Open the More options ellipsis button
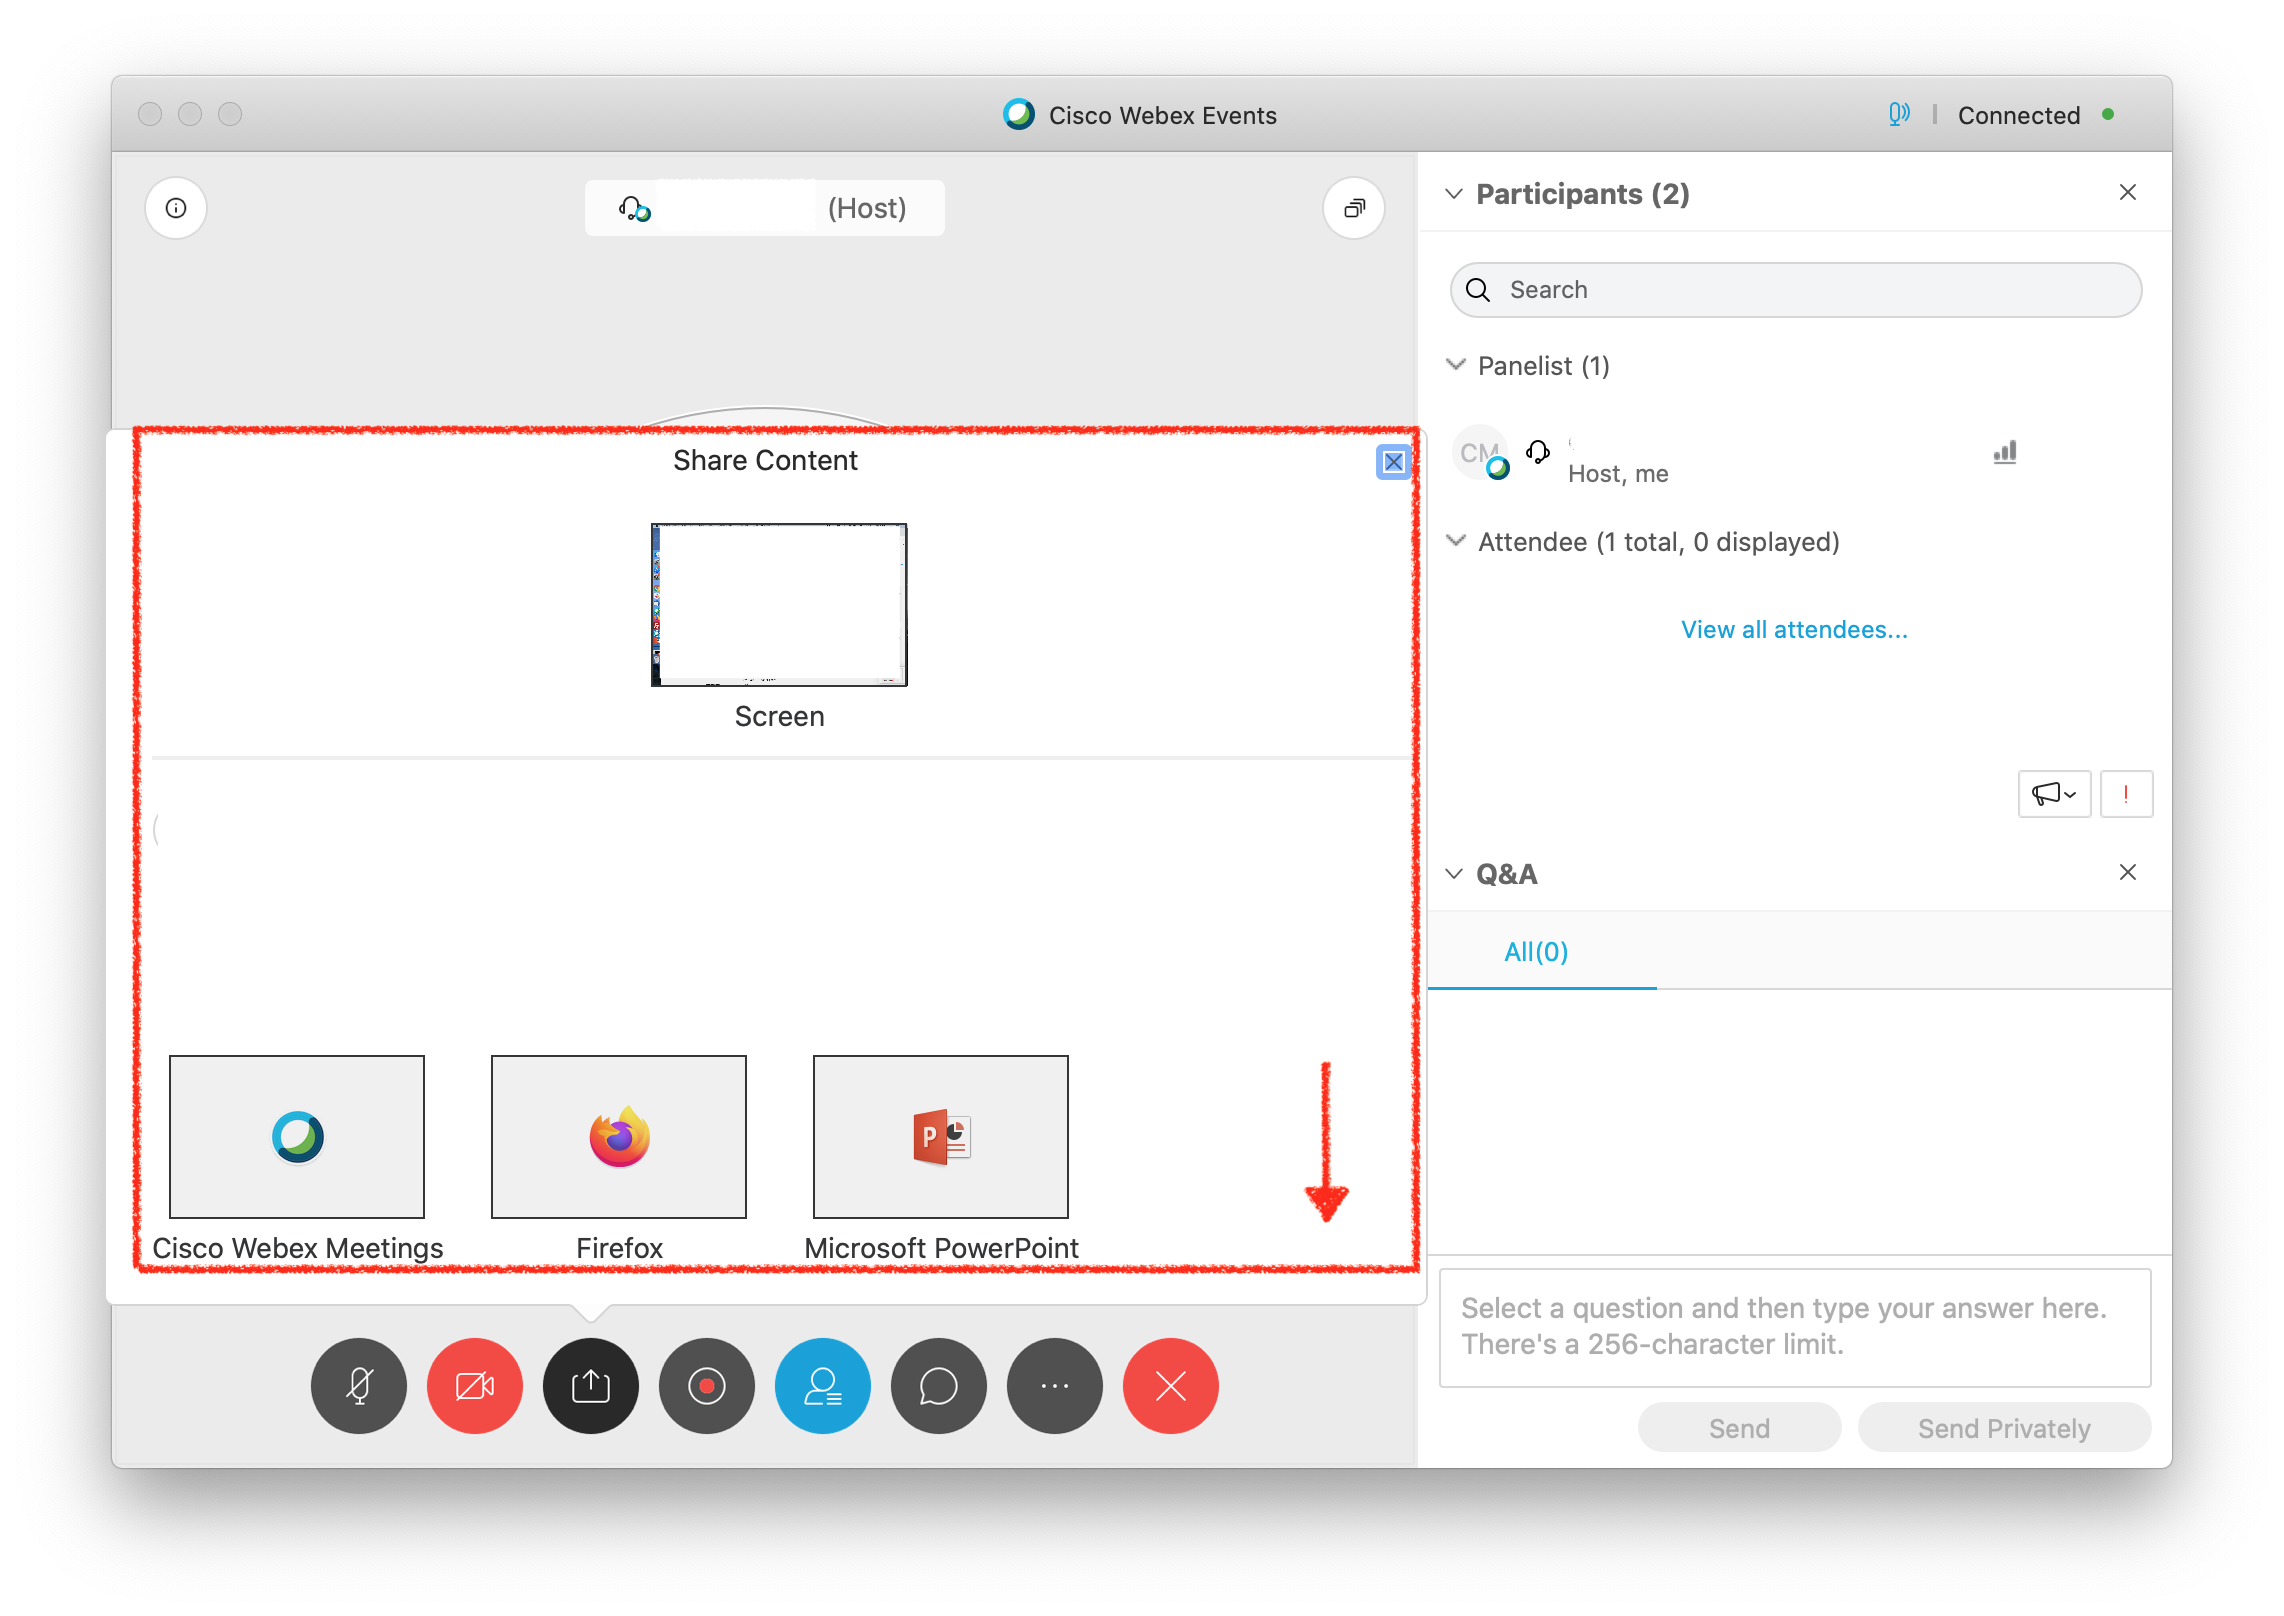 (x=1054, y=1386)
